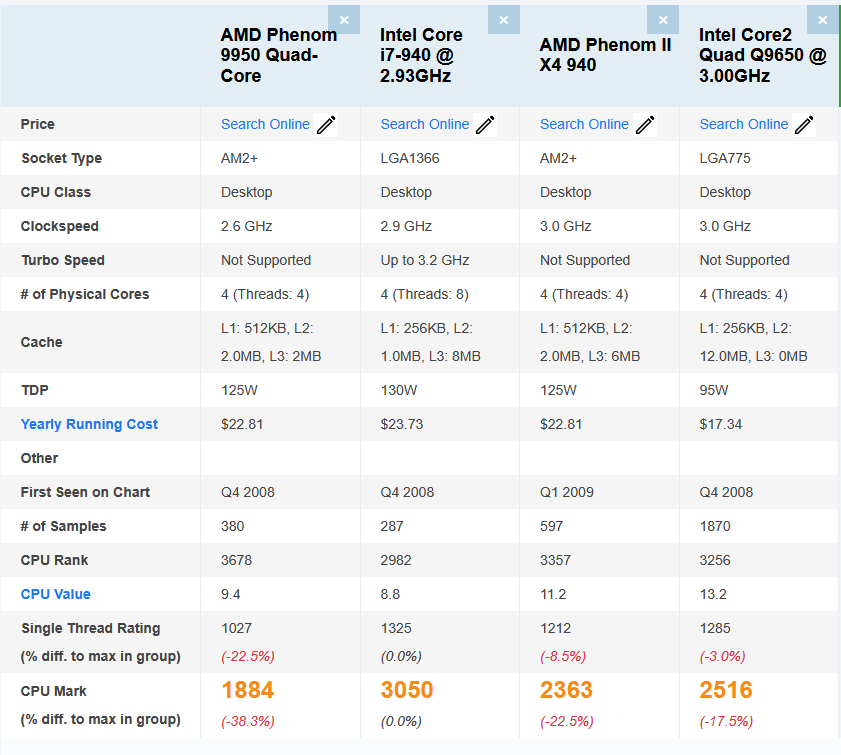
Task: Select Intel Core2 Quad Q9650 heading
Action: pyautogui.click(x=763, y=55)
